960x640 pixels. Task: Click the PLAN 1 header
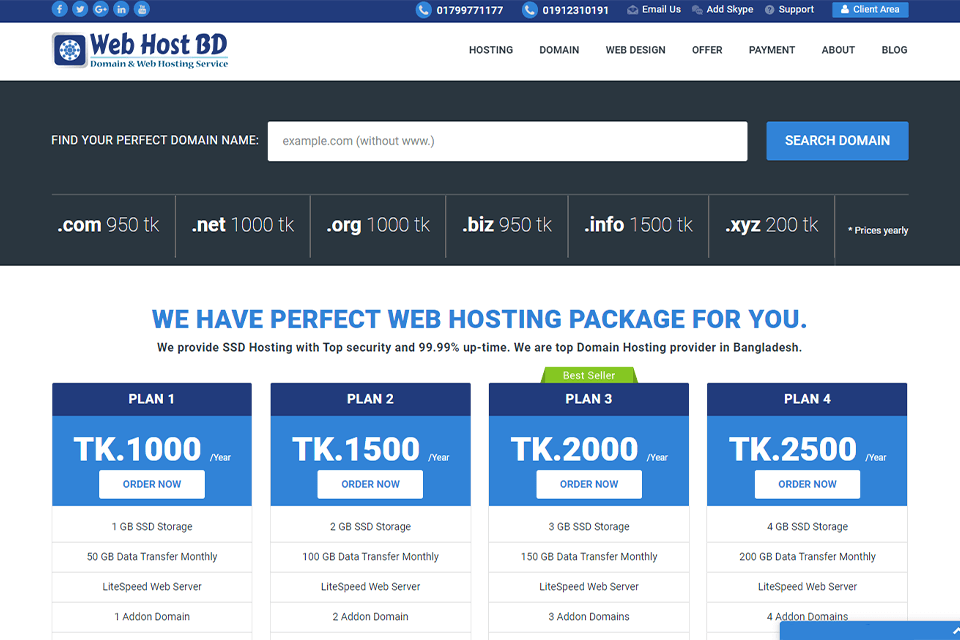click(152, 399)
